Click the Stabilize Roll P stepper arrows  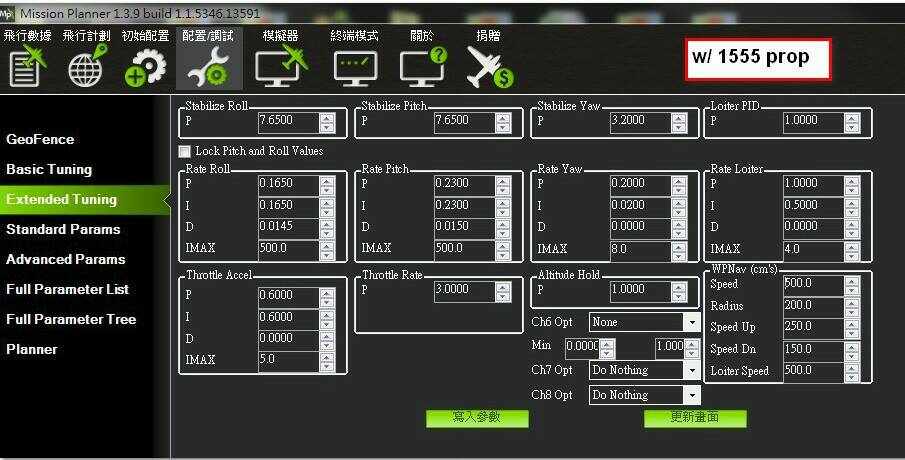[x=327, y=121]
